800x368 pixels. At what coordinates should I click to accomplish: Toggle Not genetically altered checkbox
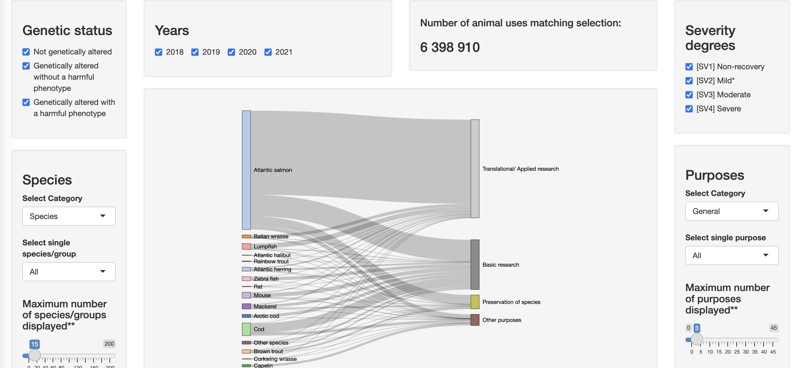(x=26, y=52)
